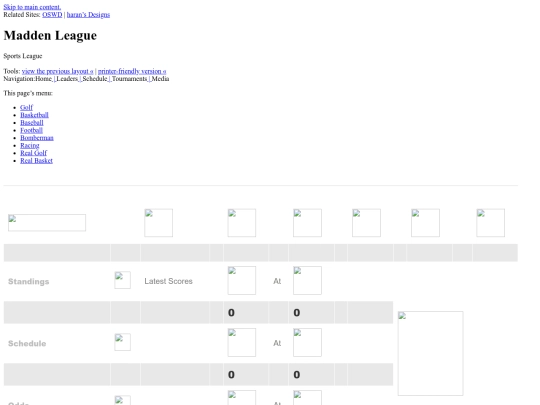This screenshot has height=405, width=540.
Task: Open Media in the Navigation line
Action: click(x=160, y=79)
